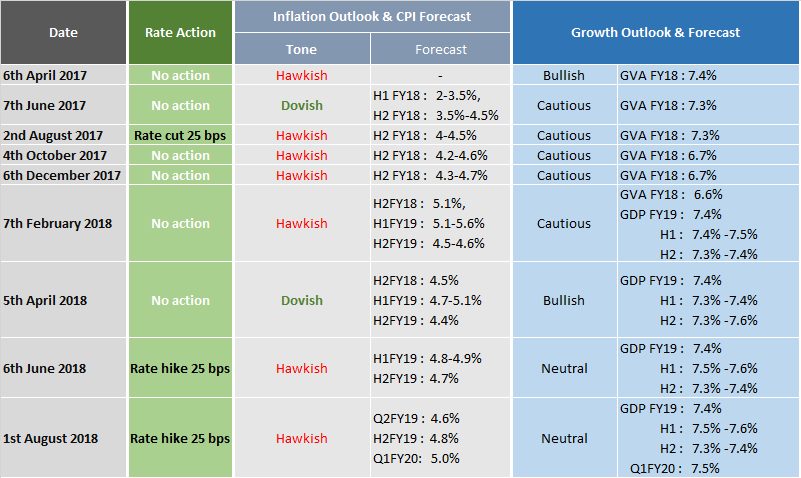
Task: Select the Growth Outlook & Forecast header
Action: pos(655,32)
